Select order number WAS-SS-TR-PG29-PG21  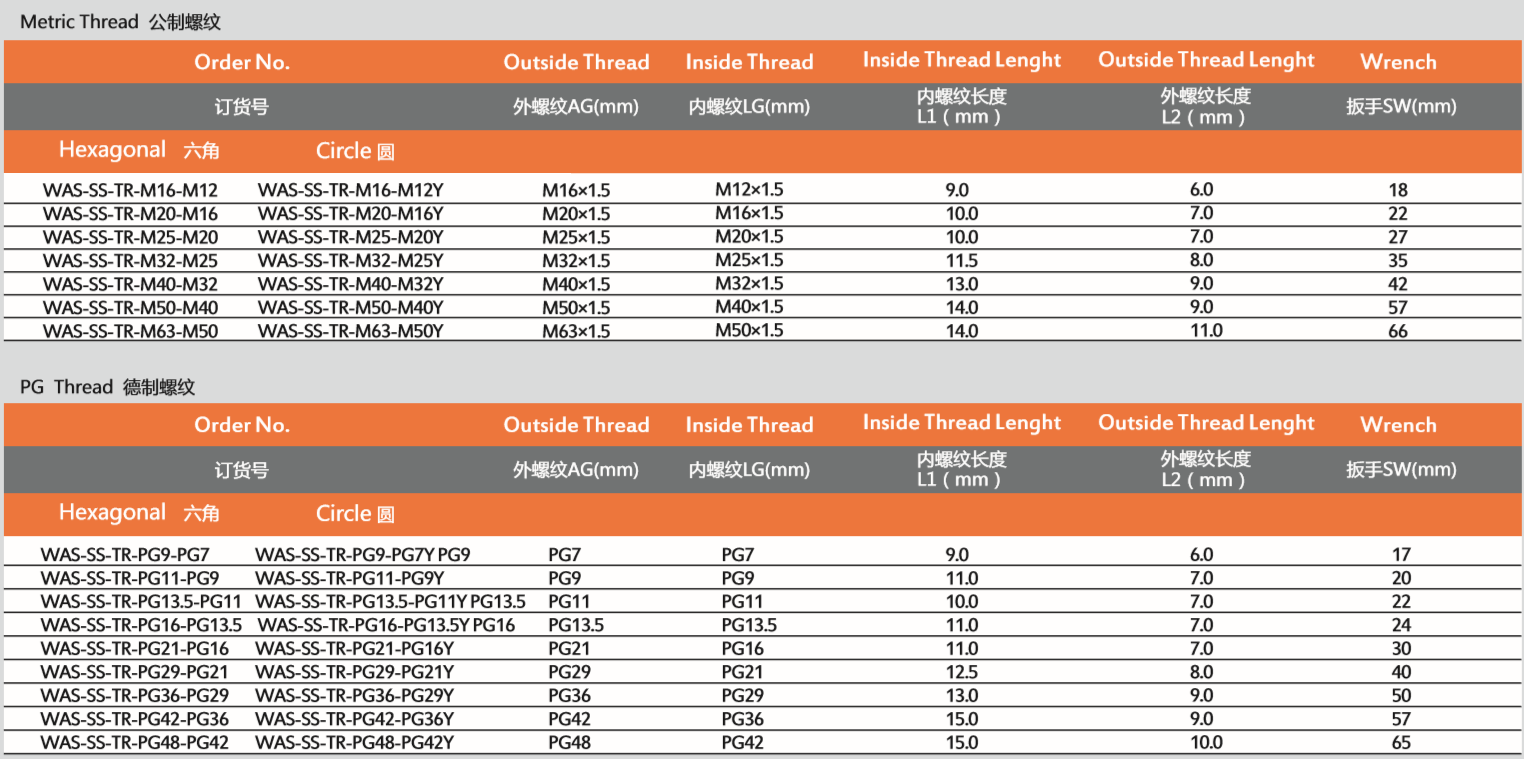pos(135,672)
